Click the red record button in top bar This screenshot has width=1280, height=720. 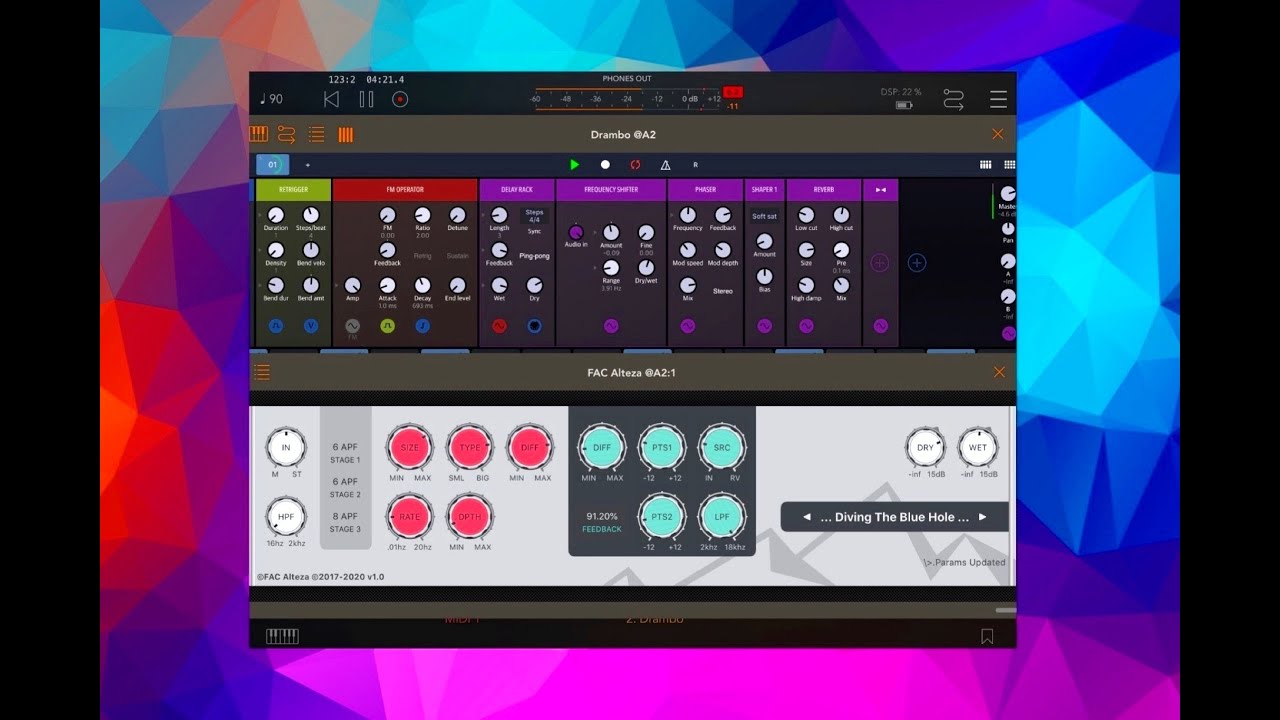point(400,99)
